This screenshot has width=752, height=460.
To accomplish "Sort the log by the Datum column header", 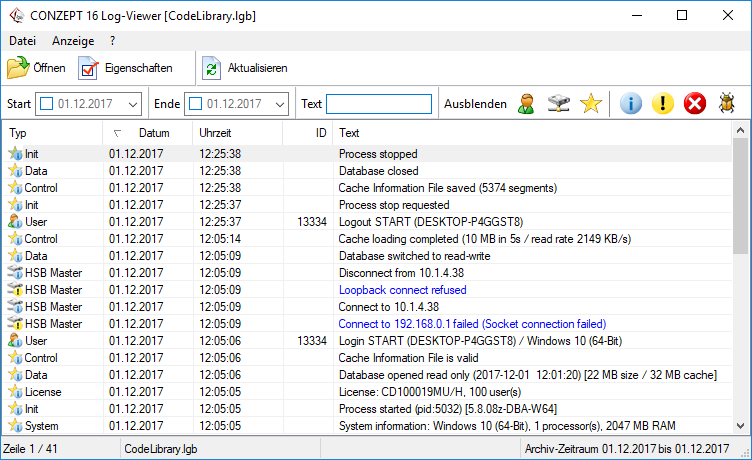I will pyautogui.click(x=154, y=133).
